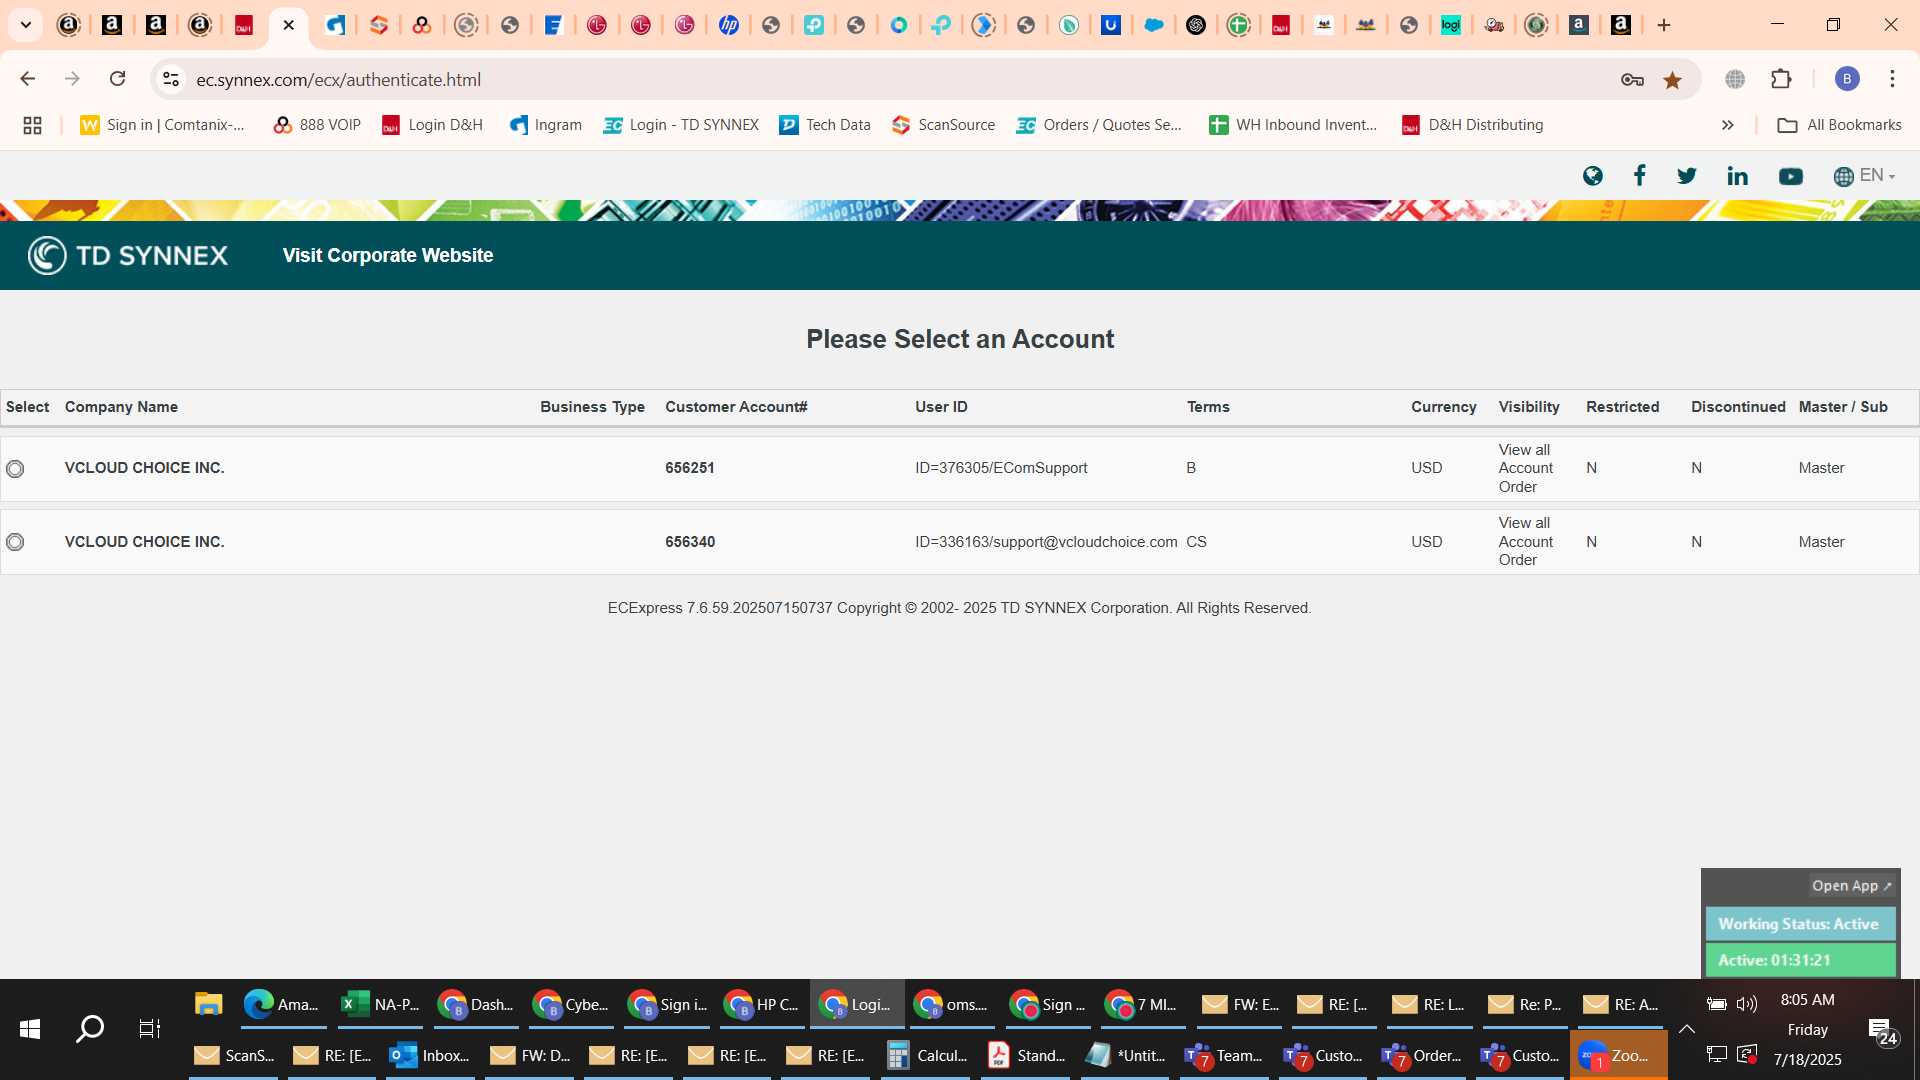Open a new tab with plus button

click(1664, 25)
